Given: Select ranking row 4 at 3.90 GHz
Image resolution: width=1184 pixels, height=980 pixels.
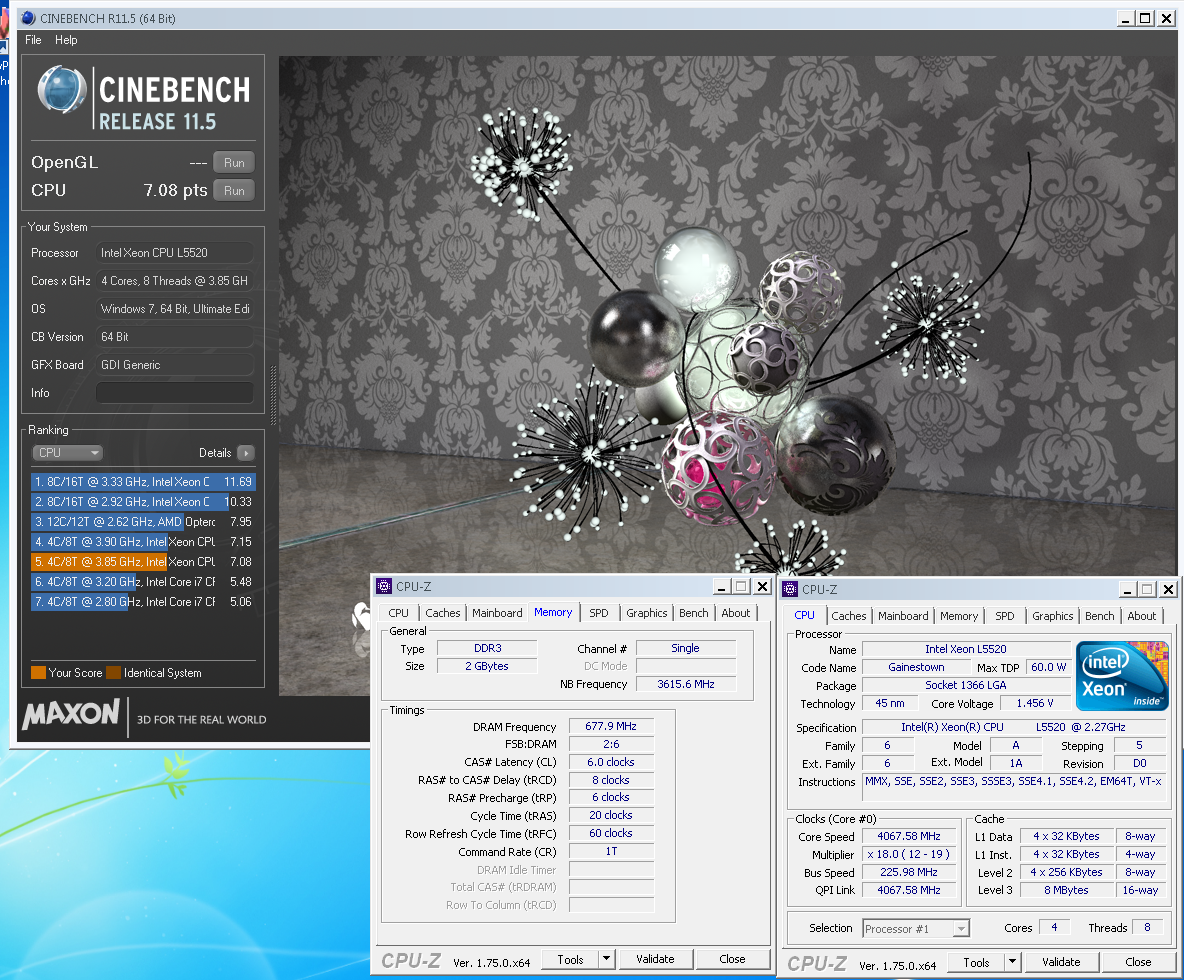Looking at the screenshot, I should (143, 541).
